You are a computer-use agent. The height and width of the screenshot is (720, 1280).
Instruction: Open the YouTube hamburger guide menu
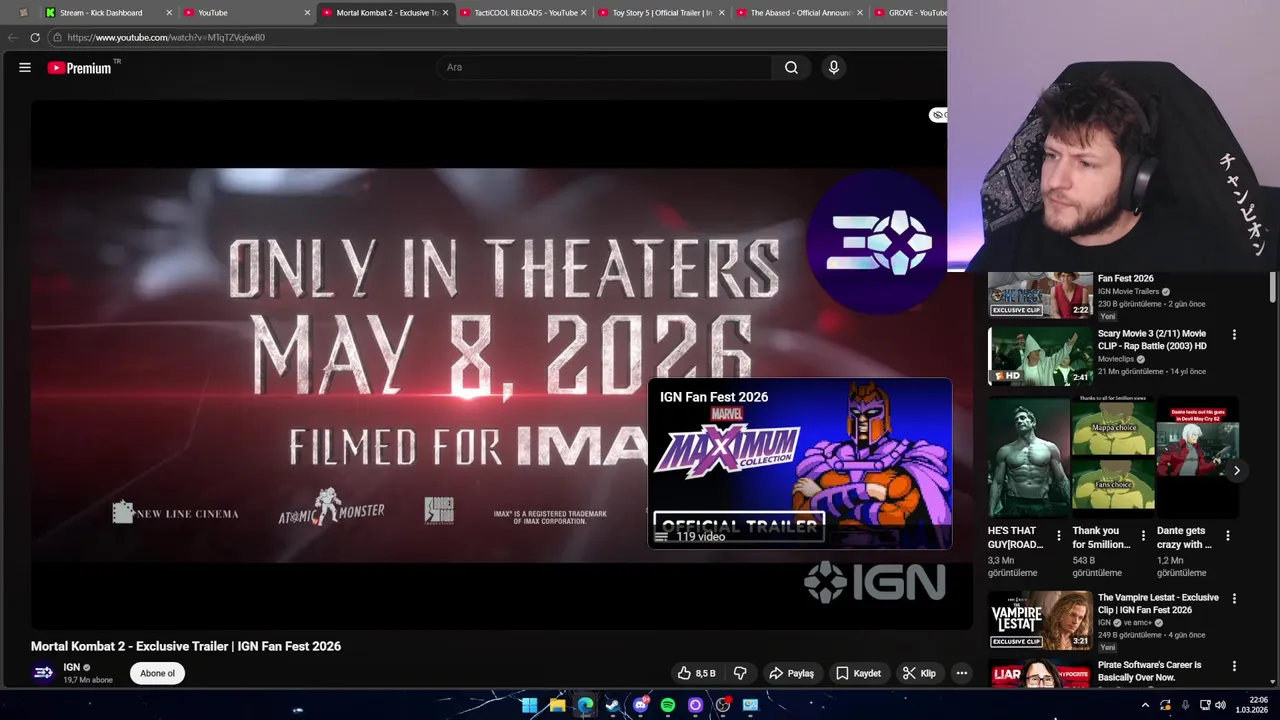click(25, 67)
